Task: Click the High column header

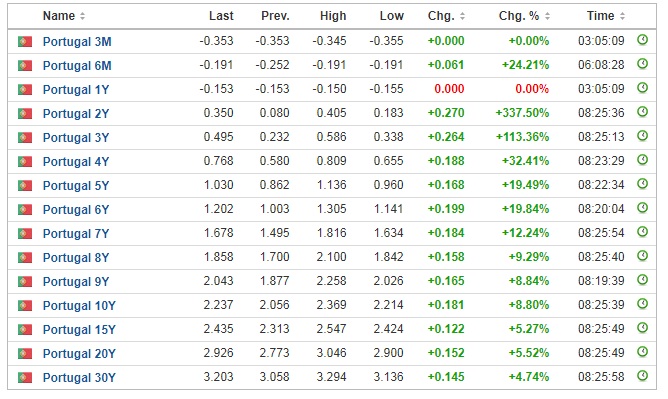Action: pyautogui.click(x=333, y=16)
